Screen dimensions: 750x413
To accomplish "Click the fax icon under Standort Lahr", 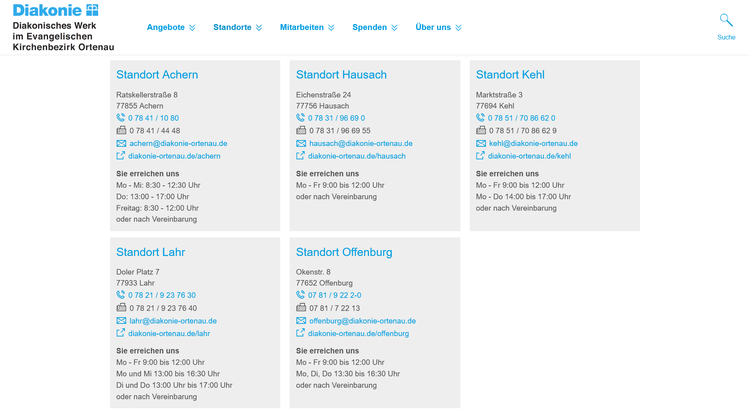I will pyautogui.click(x=121, y=308).
